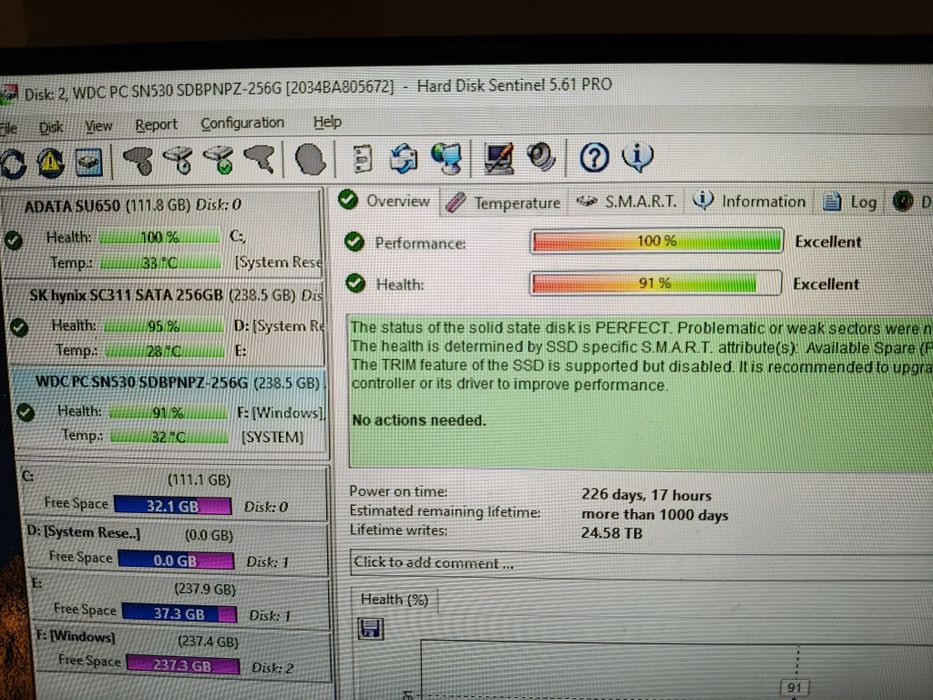Click the Overview Health 91 % bar
Viewport: 933px width, 700px height.
click(655, 283)
